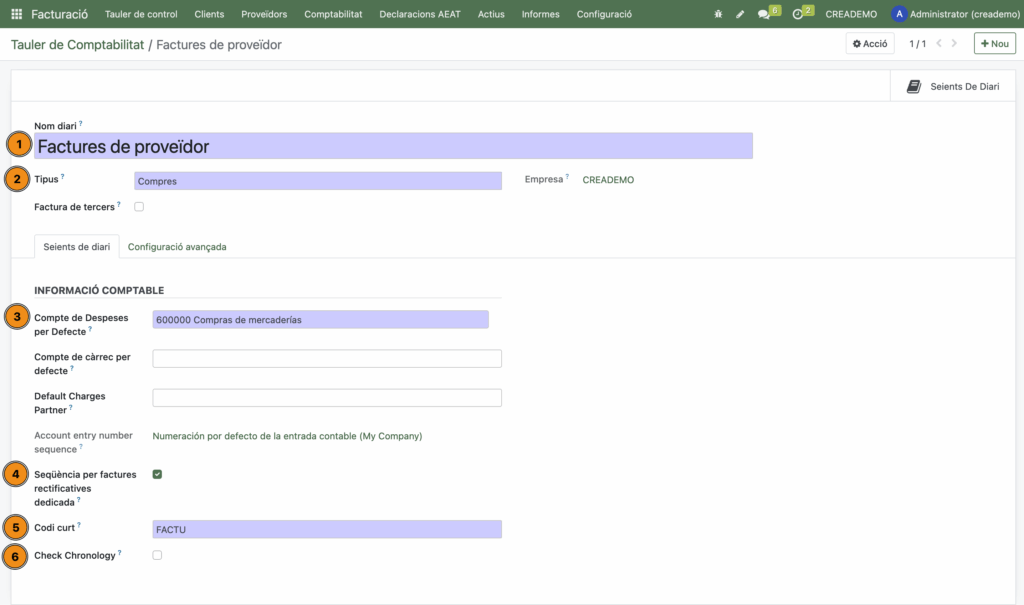Uncheck Seqüència per factures rectificatives dedicada
The height and width of the screenshot is (605, 1024).
click(157, 474)
